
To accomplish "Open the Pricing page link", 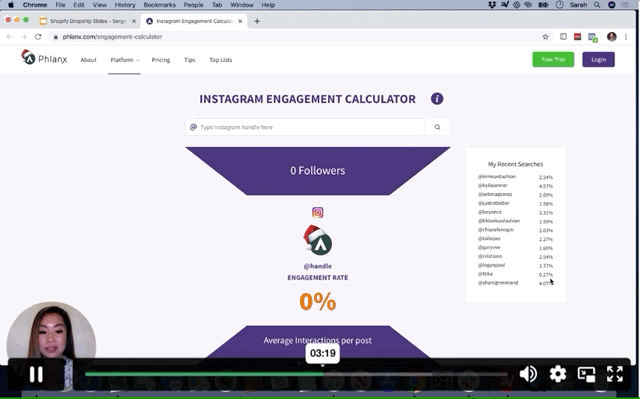I will pyautogui.click(x=161, y=60).
